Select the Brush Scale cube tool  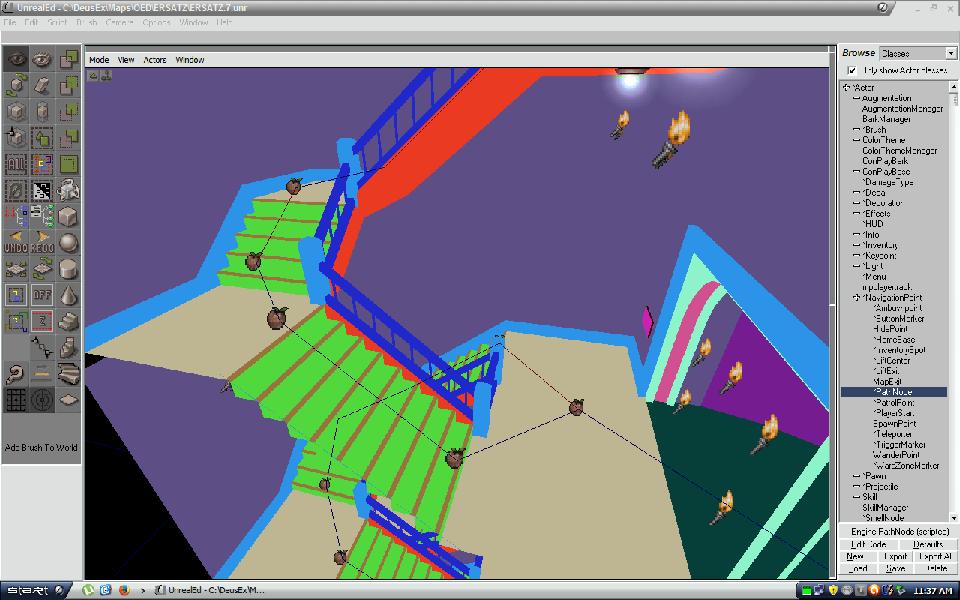click(16, 111)
